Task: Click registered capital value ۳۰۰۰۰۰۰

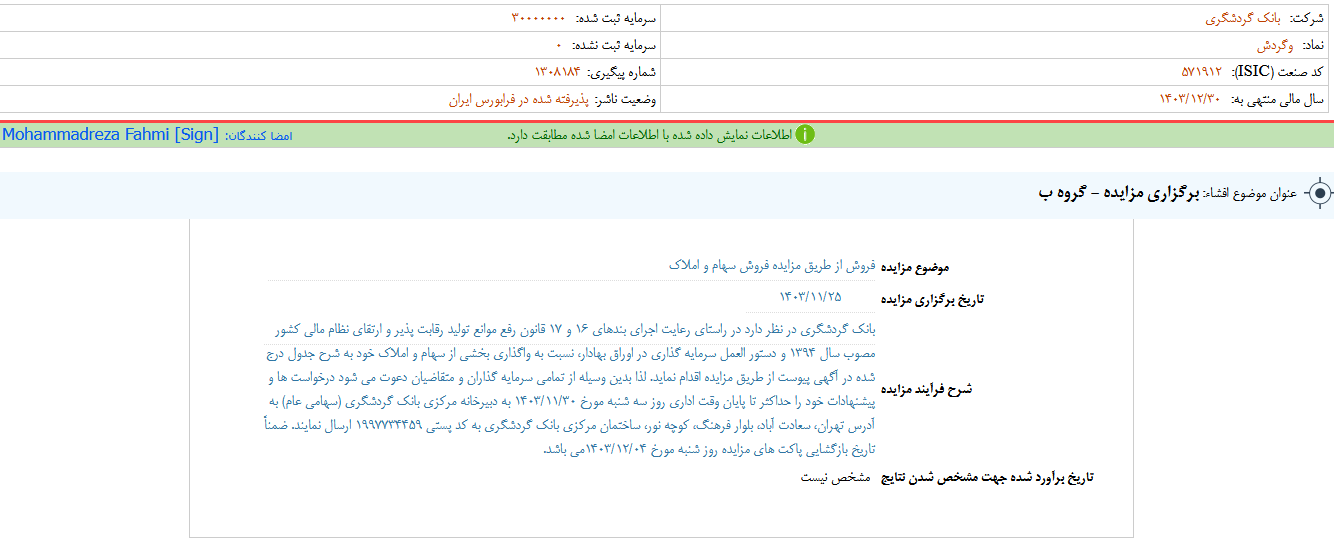Action: (538, 18)
